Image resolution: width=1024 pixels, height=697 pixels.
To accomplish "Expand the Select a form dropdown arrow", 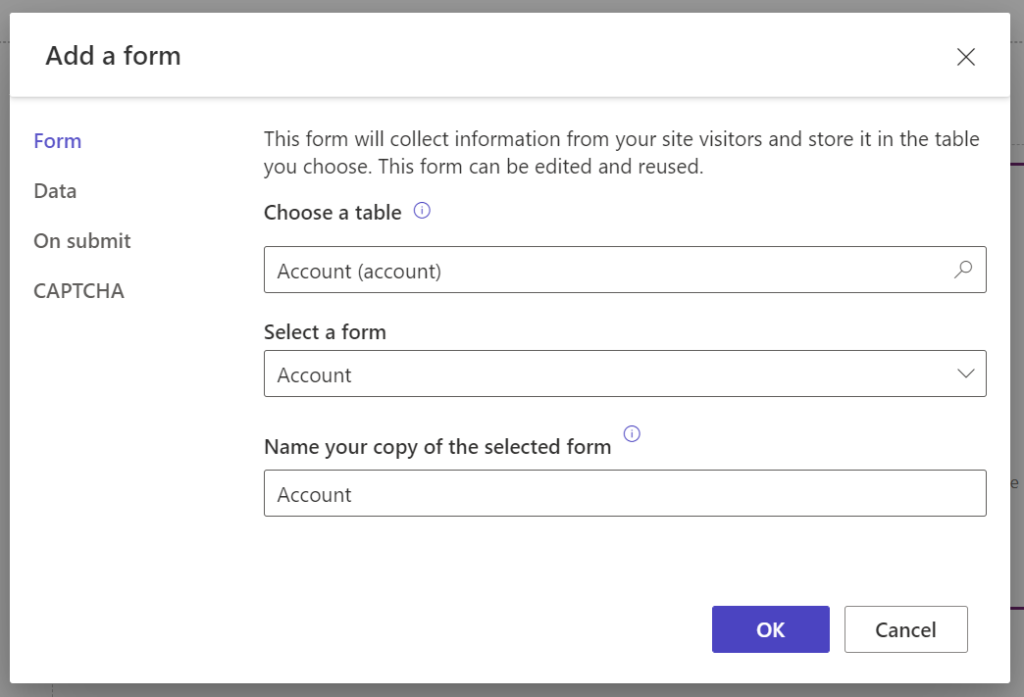I will tap(966, 374).
